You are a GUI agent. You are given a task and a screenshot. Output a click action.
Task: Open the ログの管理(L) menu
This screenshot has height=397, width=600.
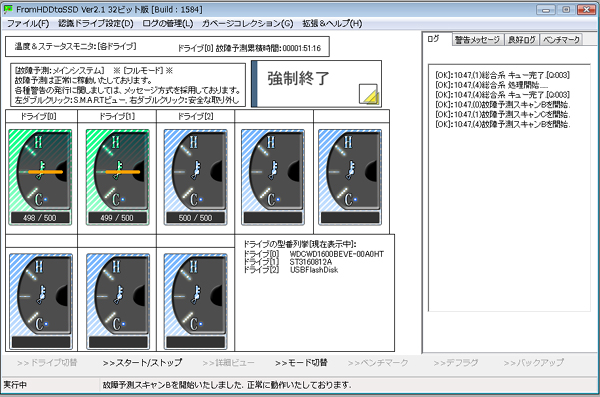(168, 24)
